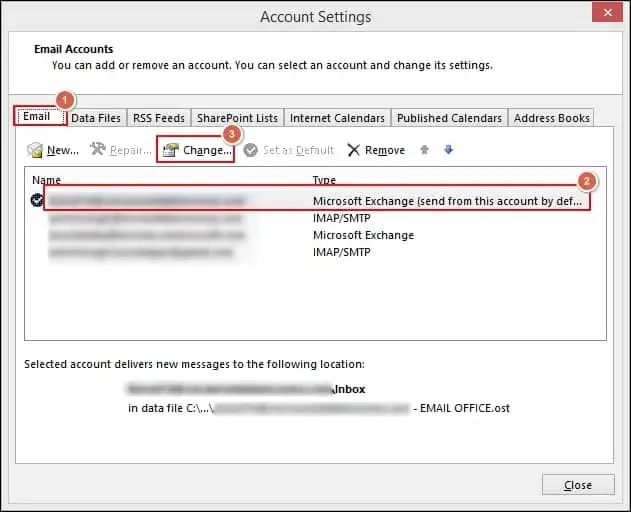
Task: Click the Repair... label
Action: tap(131, 150)
